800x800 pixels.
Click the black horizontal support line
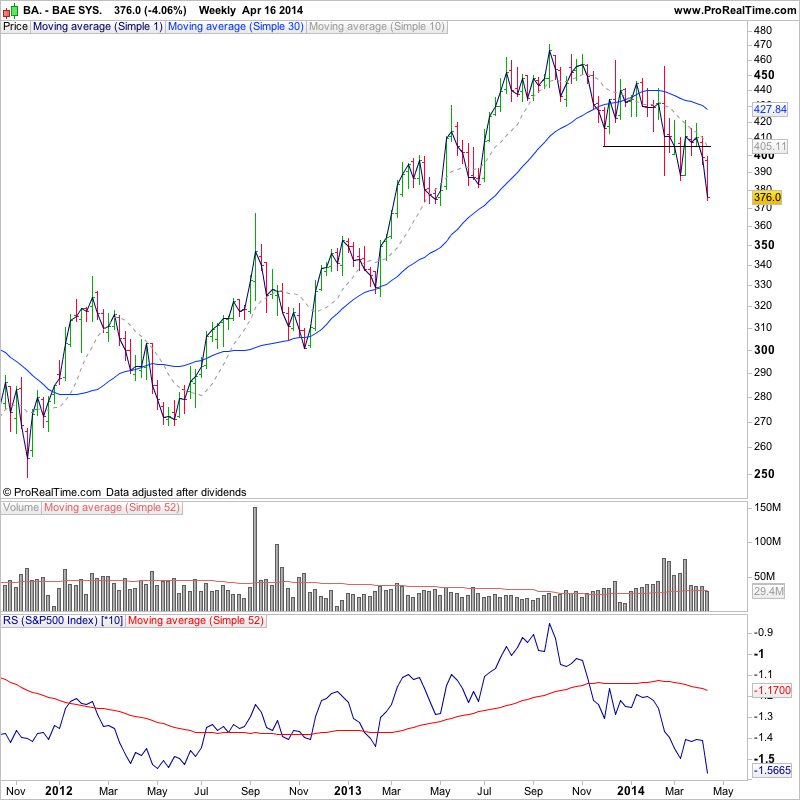657,146
